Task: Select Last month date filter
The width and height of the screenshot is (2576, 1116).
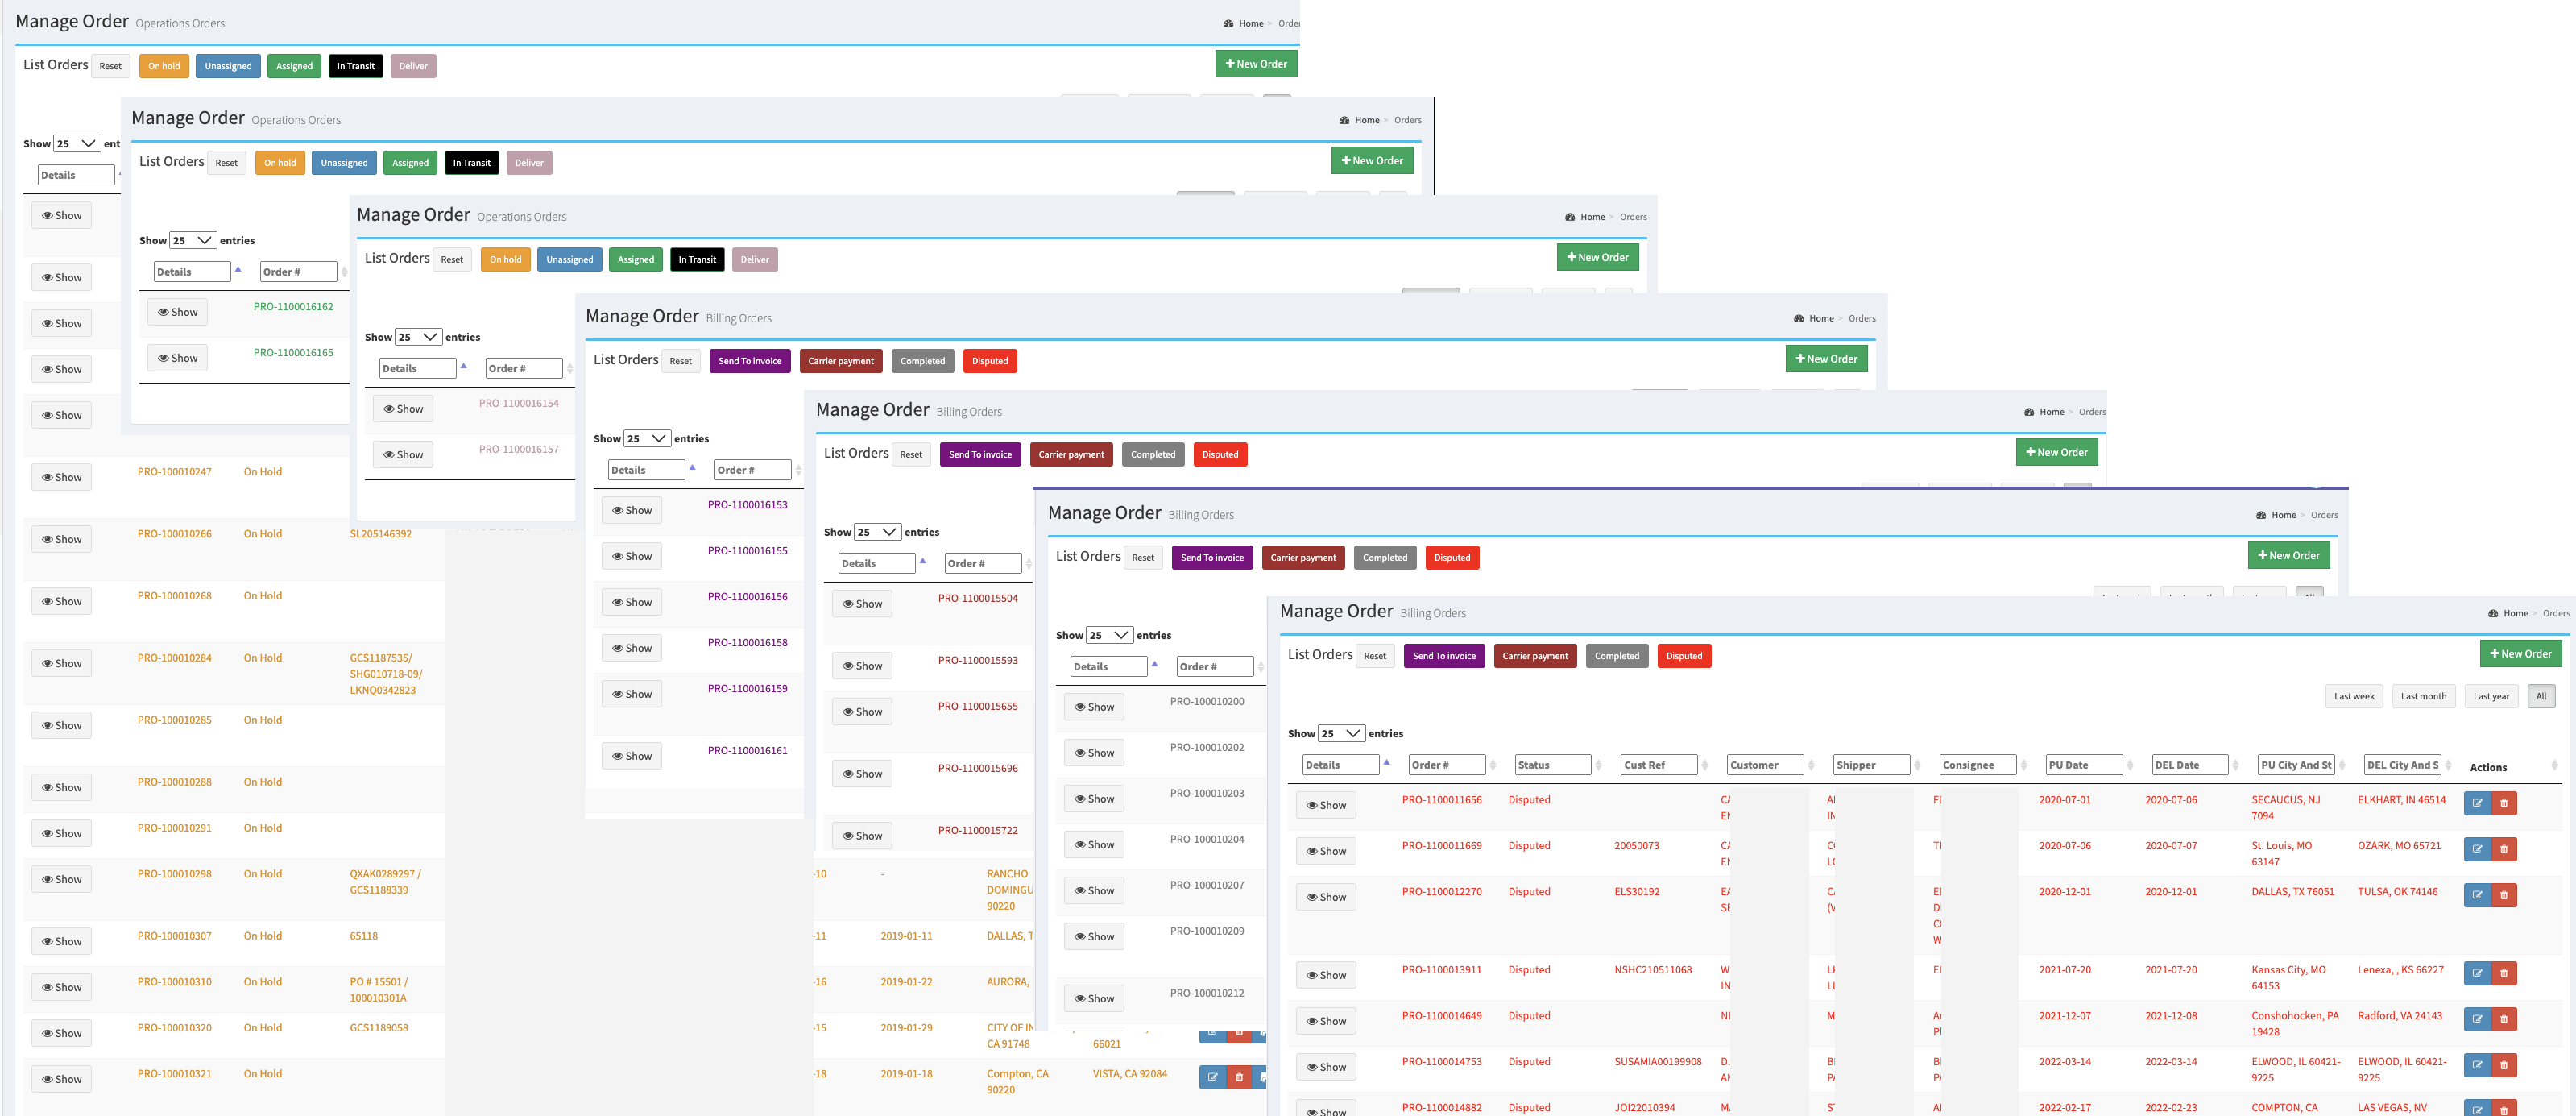Action: click(x=2423, y=696)
